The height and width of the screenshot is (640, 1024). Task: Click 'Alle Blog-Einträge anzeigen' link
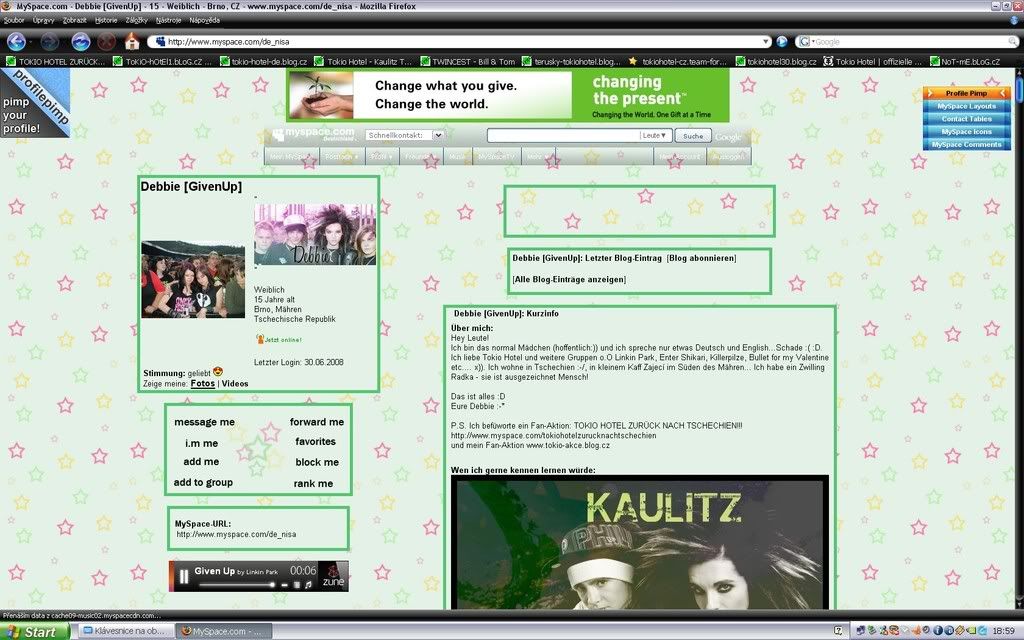[x=569, y=279]
